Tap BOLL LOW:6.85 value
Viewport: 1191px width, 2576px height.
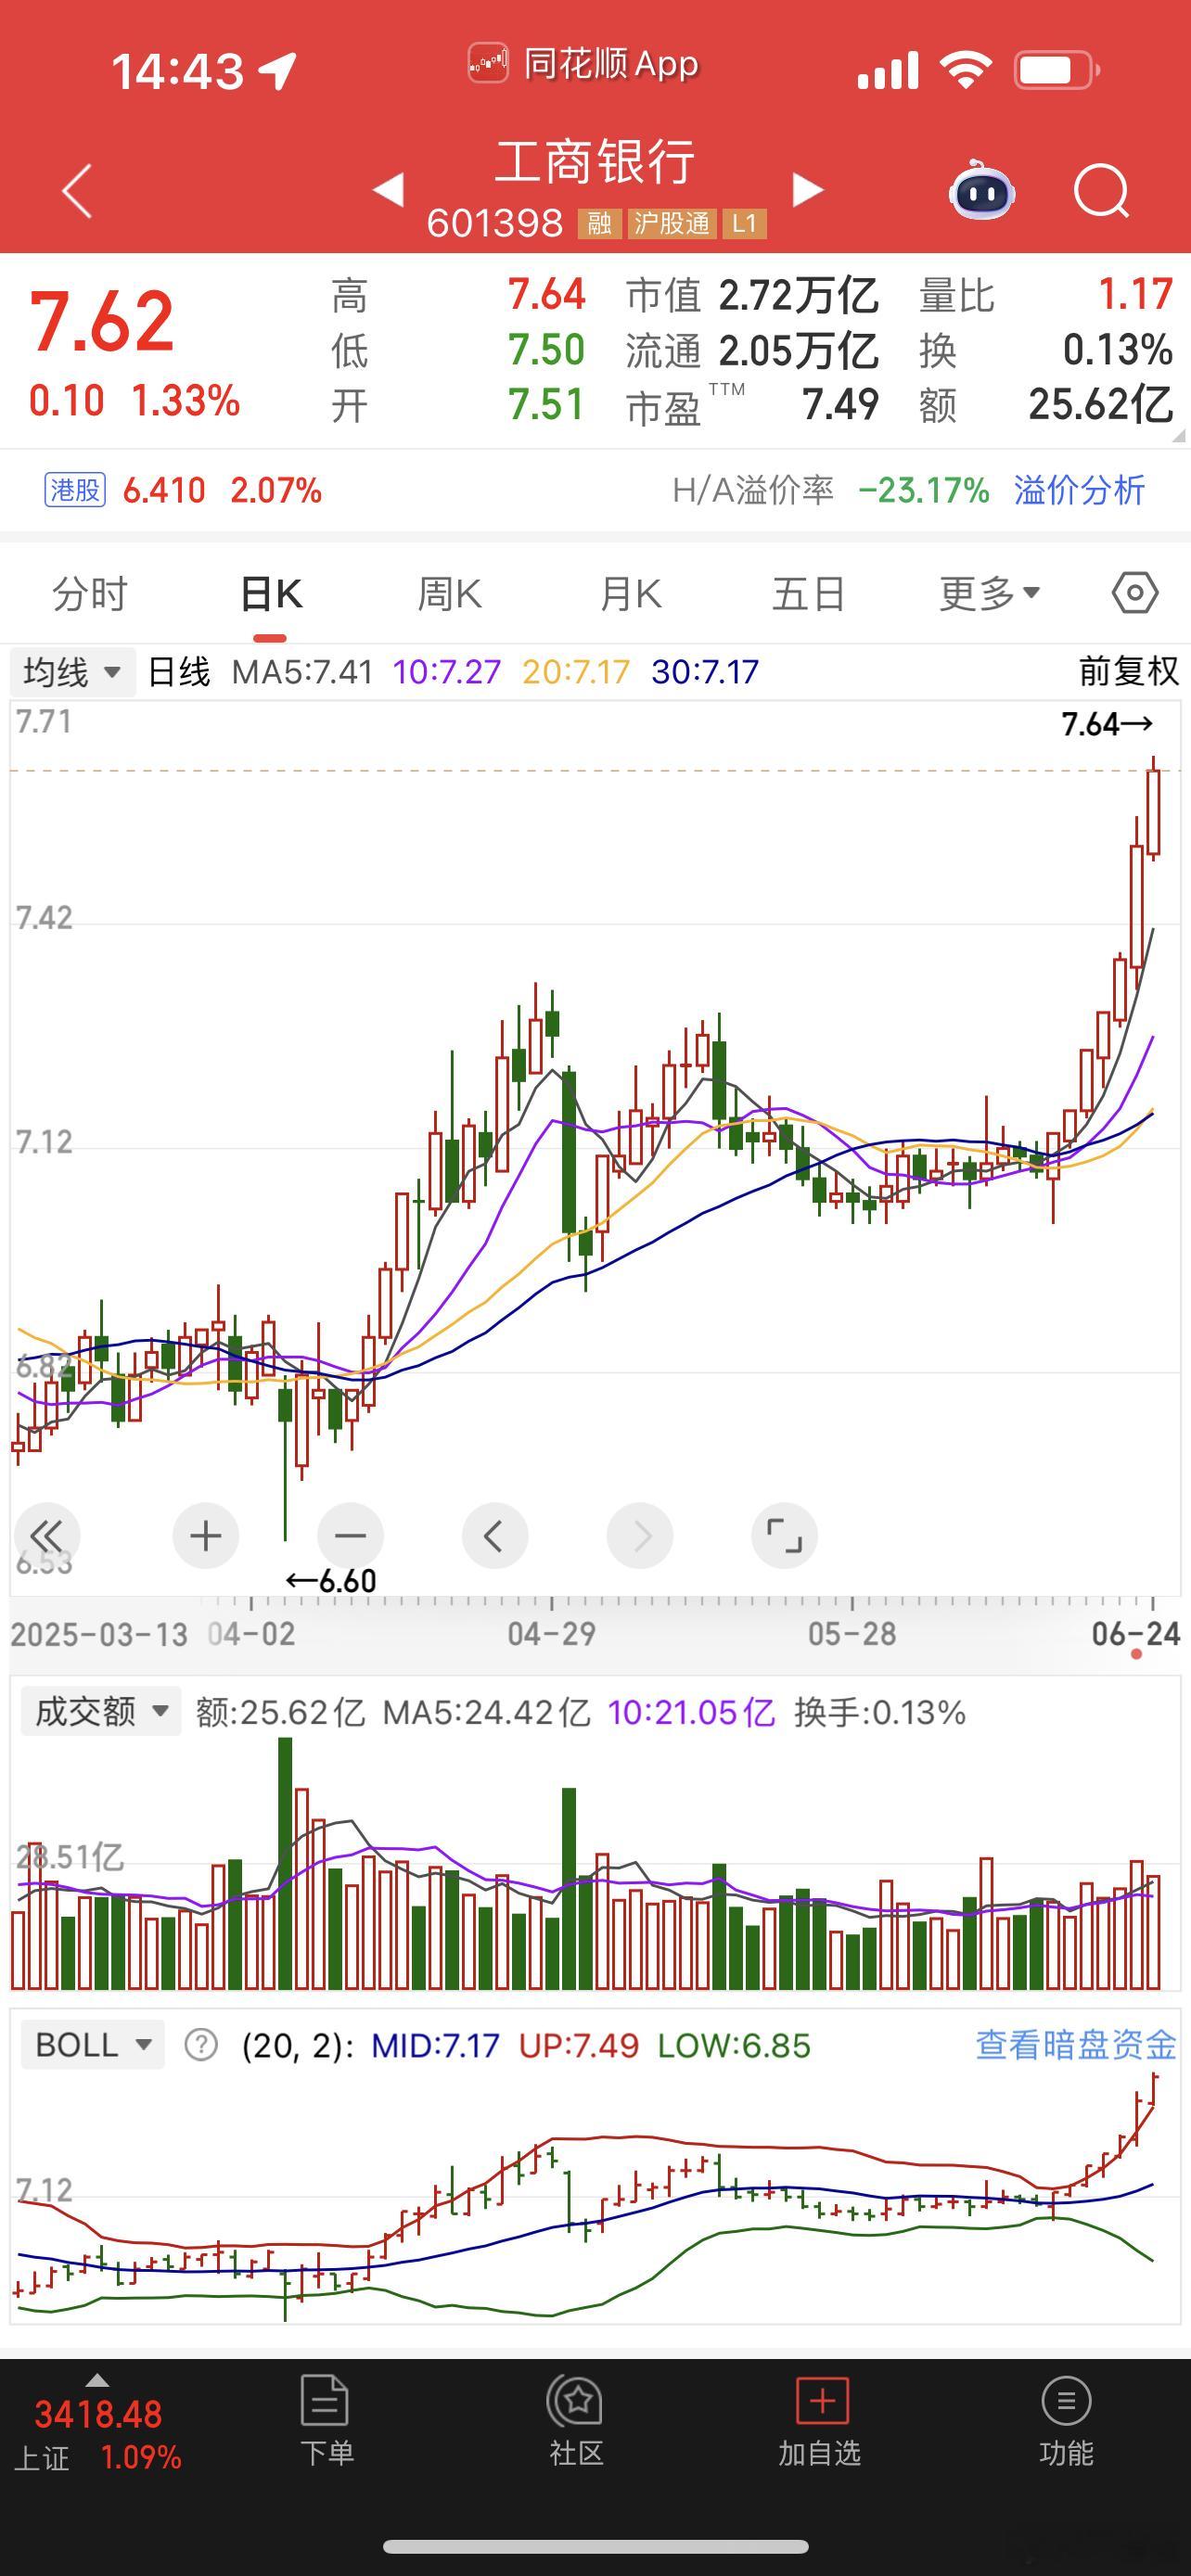[x=734, y=2045]
